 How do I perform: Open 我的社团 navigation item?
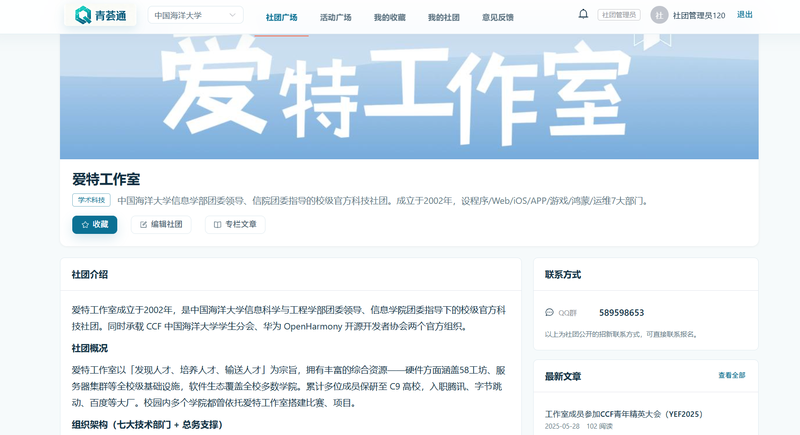click(444, 17)
